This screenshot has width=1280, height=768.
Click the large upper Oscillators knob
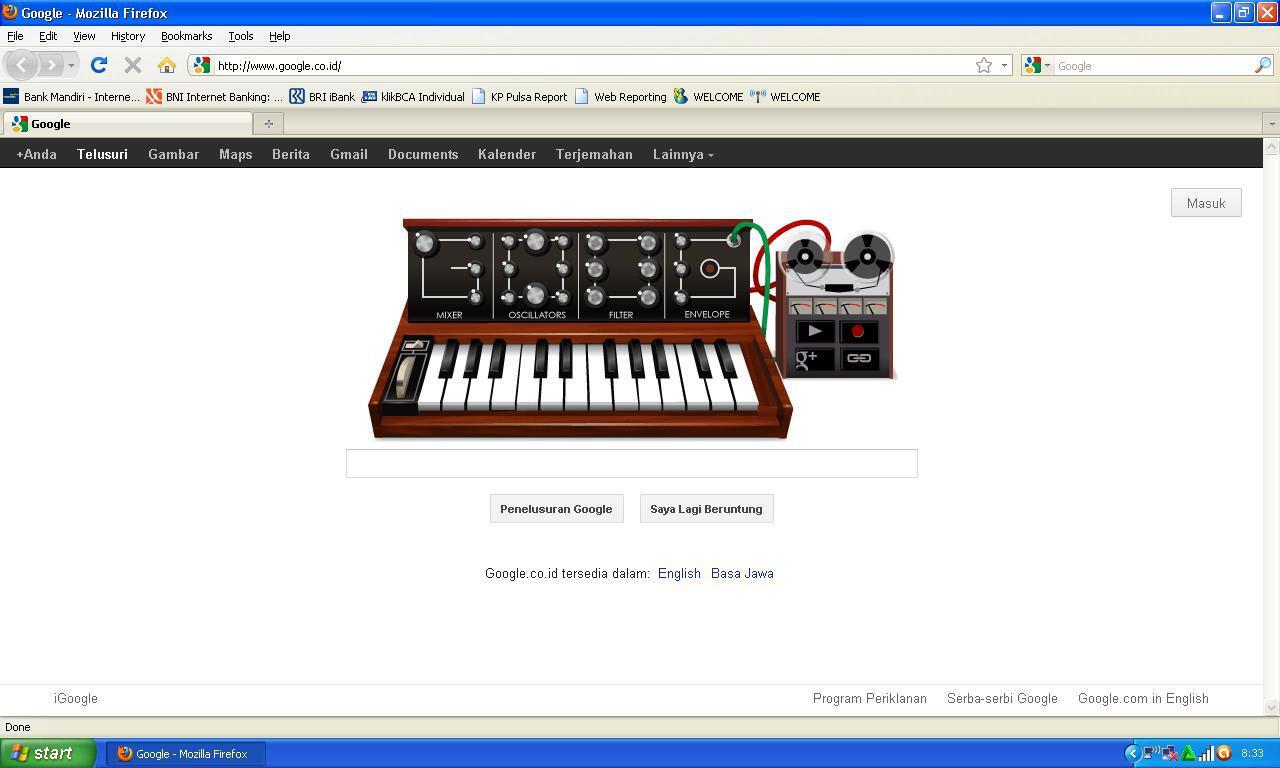click(536, 241)
